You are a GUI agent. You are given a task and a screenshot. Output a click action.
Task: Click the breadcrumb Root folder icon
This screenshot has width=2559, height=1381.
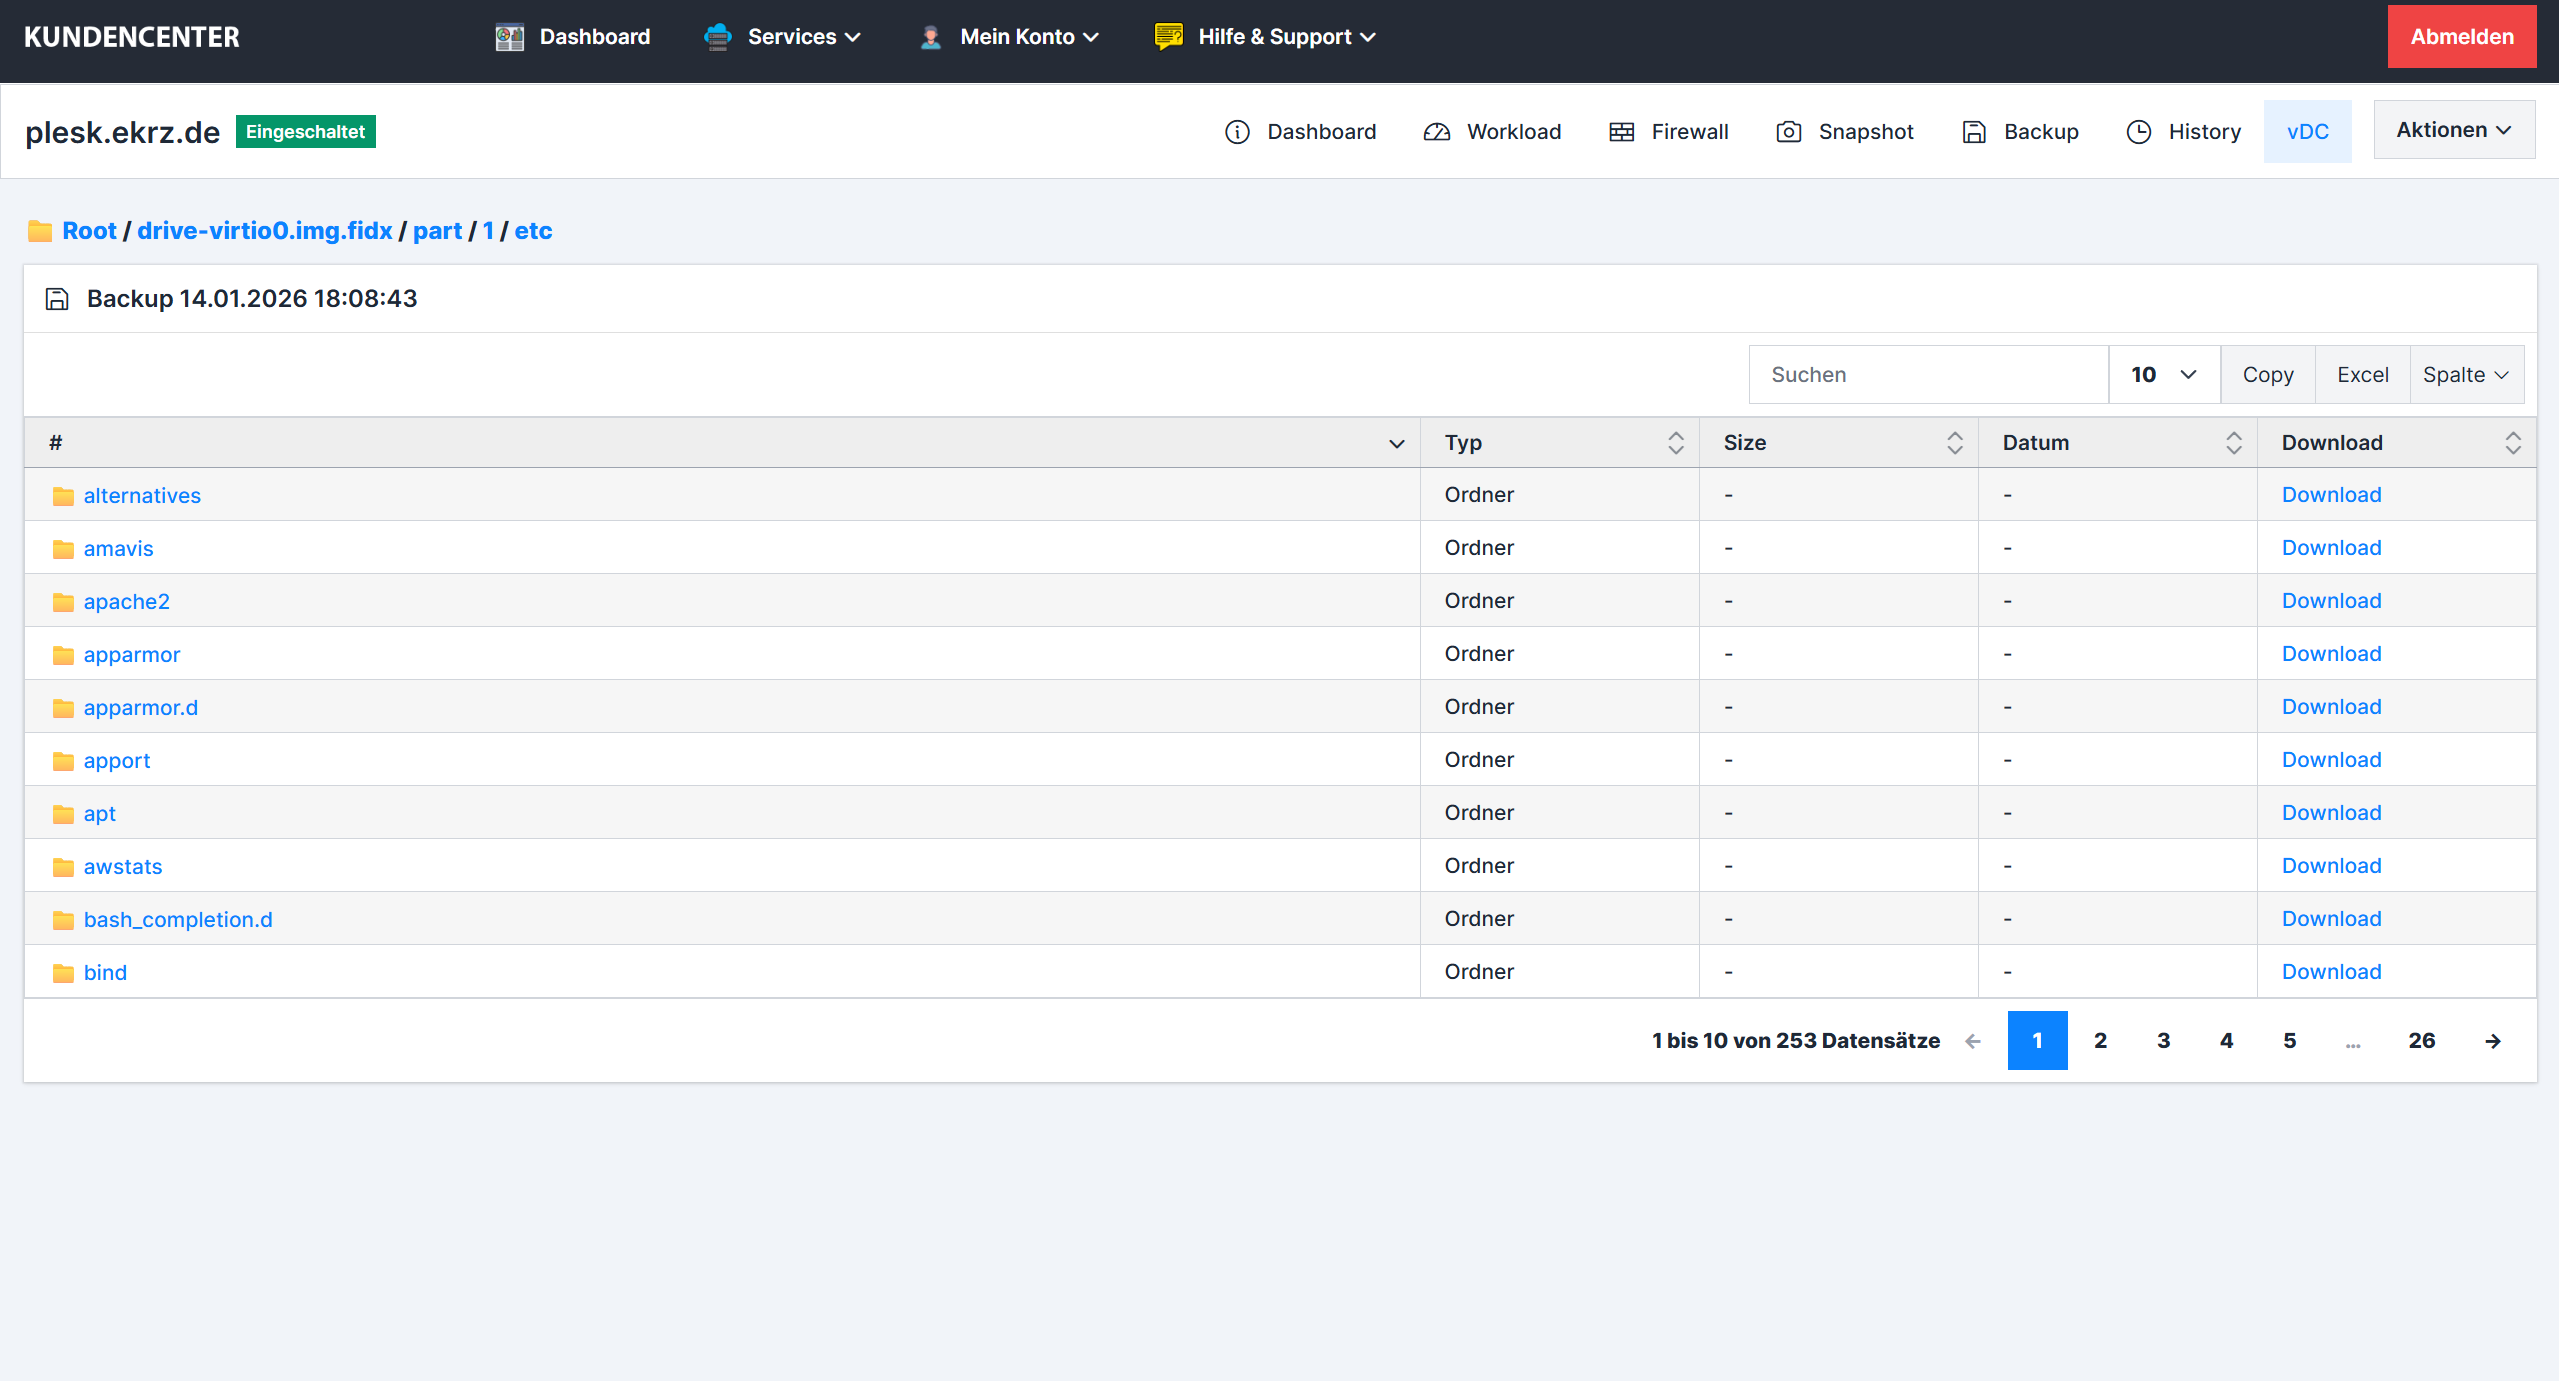(40, 231)
